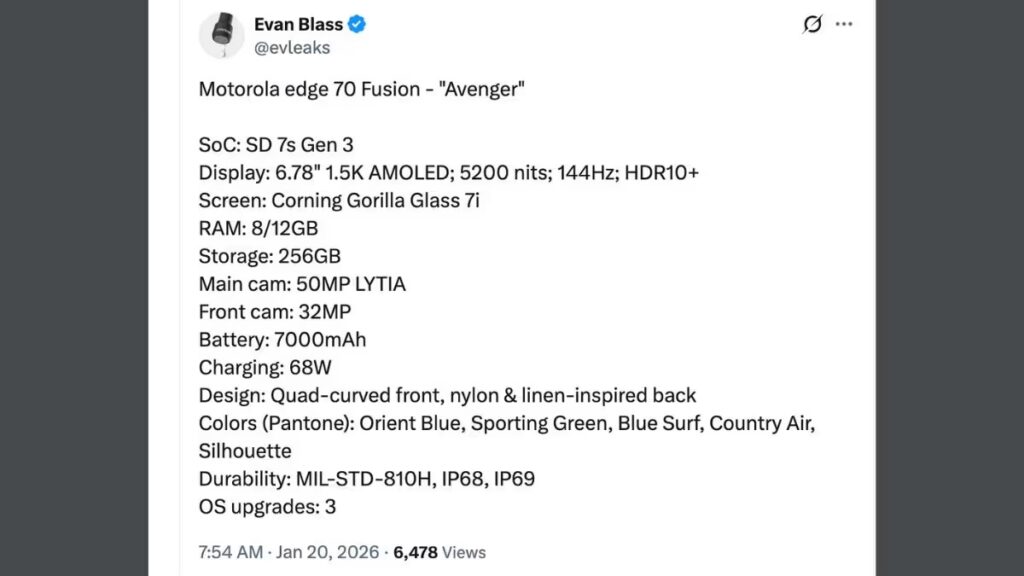Click the blue verified badge

click(x=357, y=25)
